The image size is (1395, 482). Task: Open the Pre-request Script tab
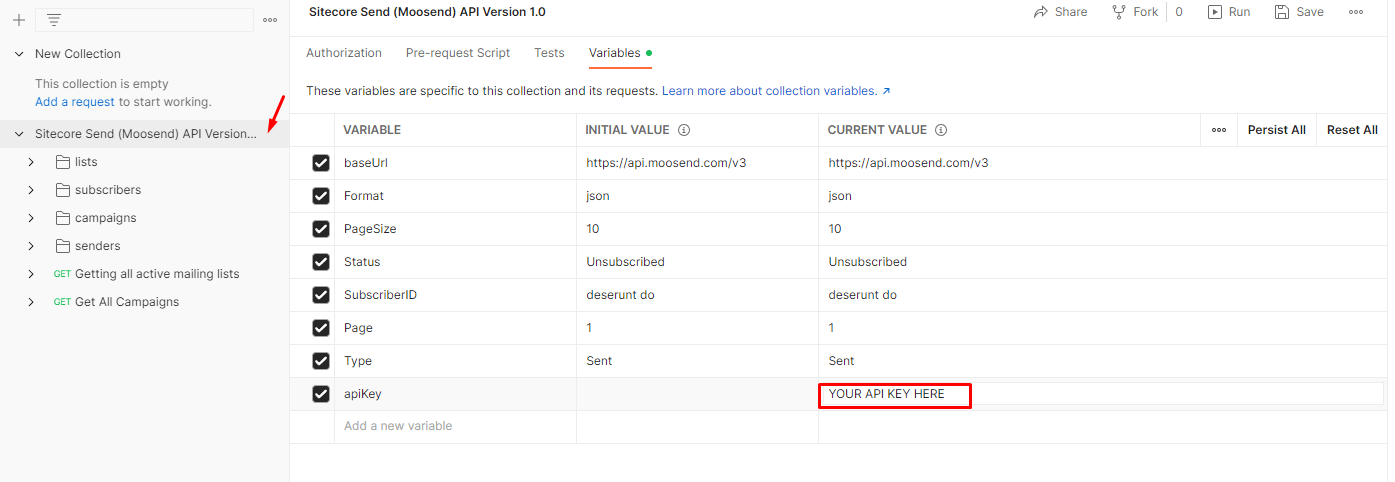[458, 53]
